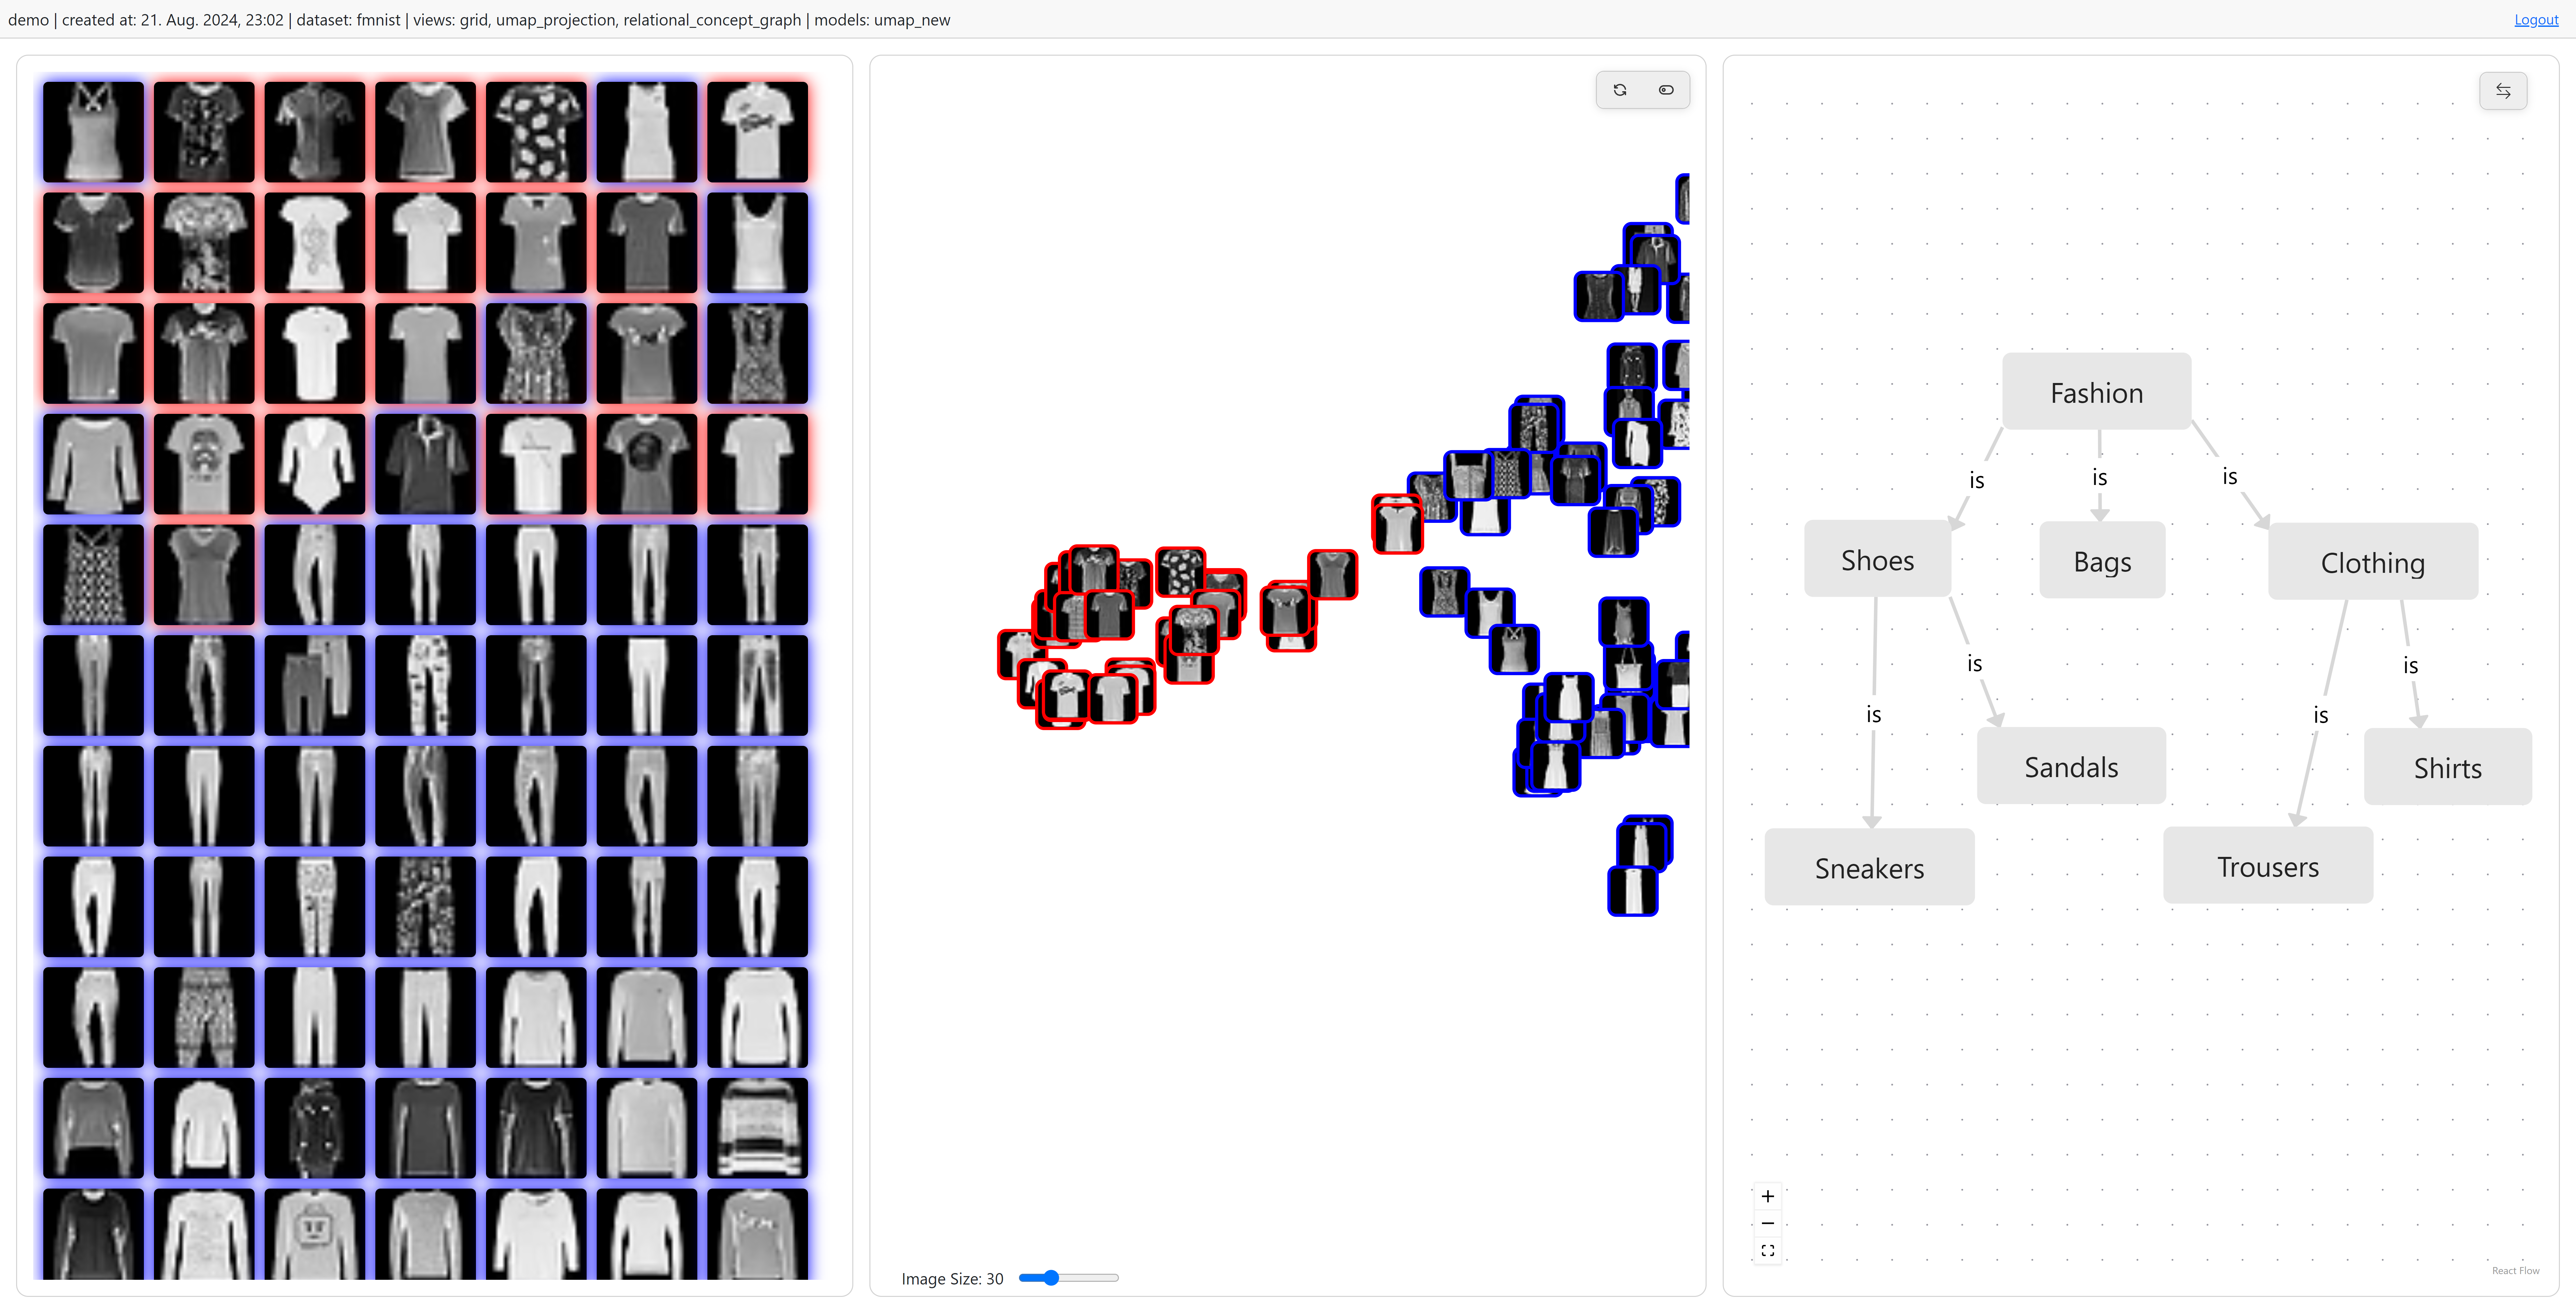Select the sweater with robot face print thumbnail
Image resolution: width=2576 pixels, height=1313 pixels.
pos(315,1234)
